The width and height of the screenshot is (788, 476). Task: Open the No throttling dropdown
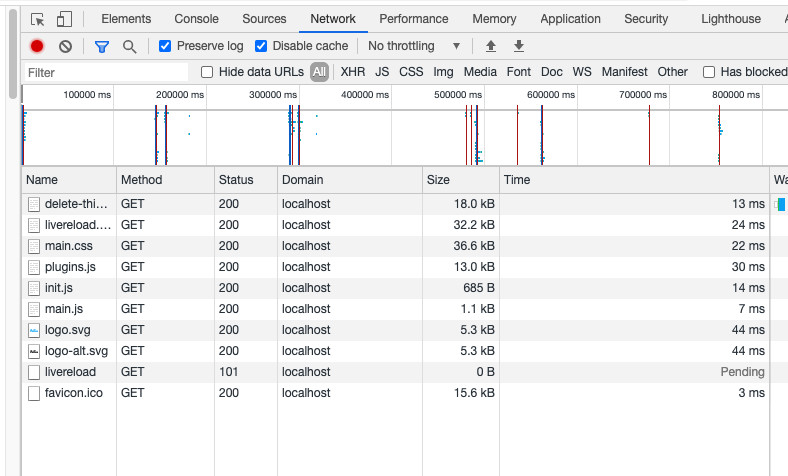pos(414,46)
